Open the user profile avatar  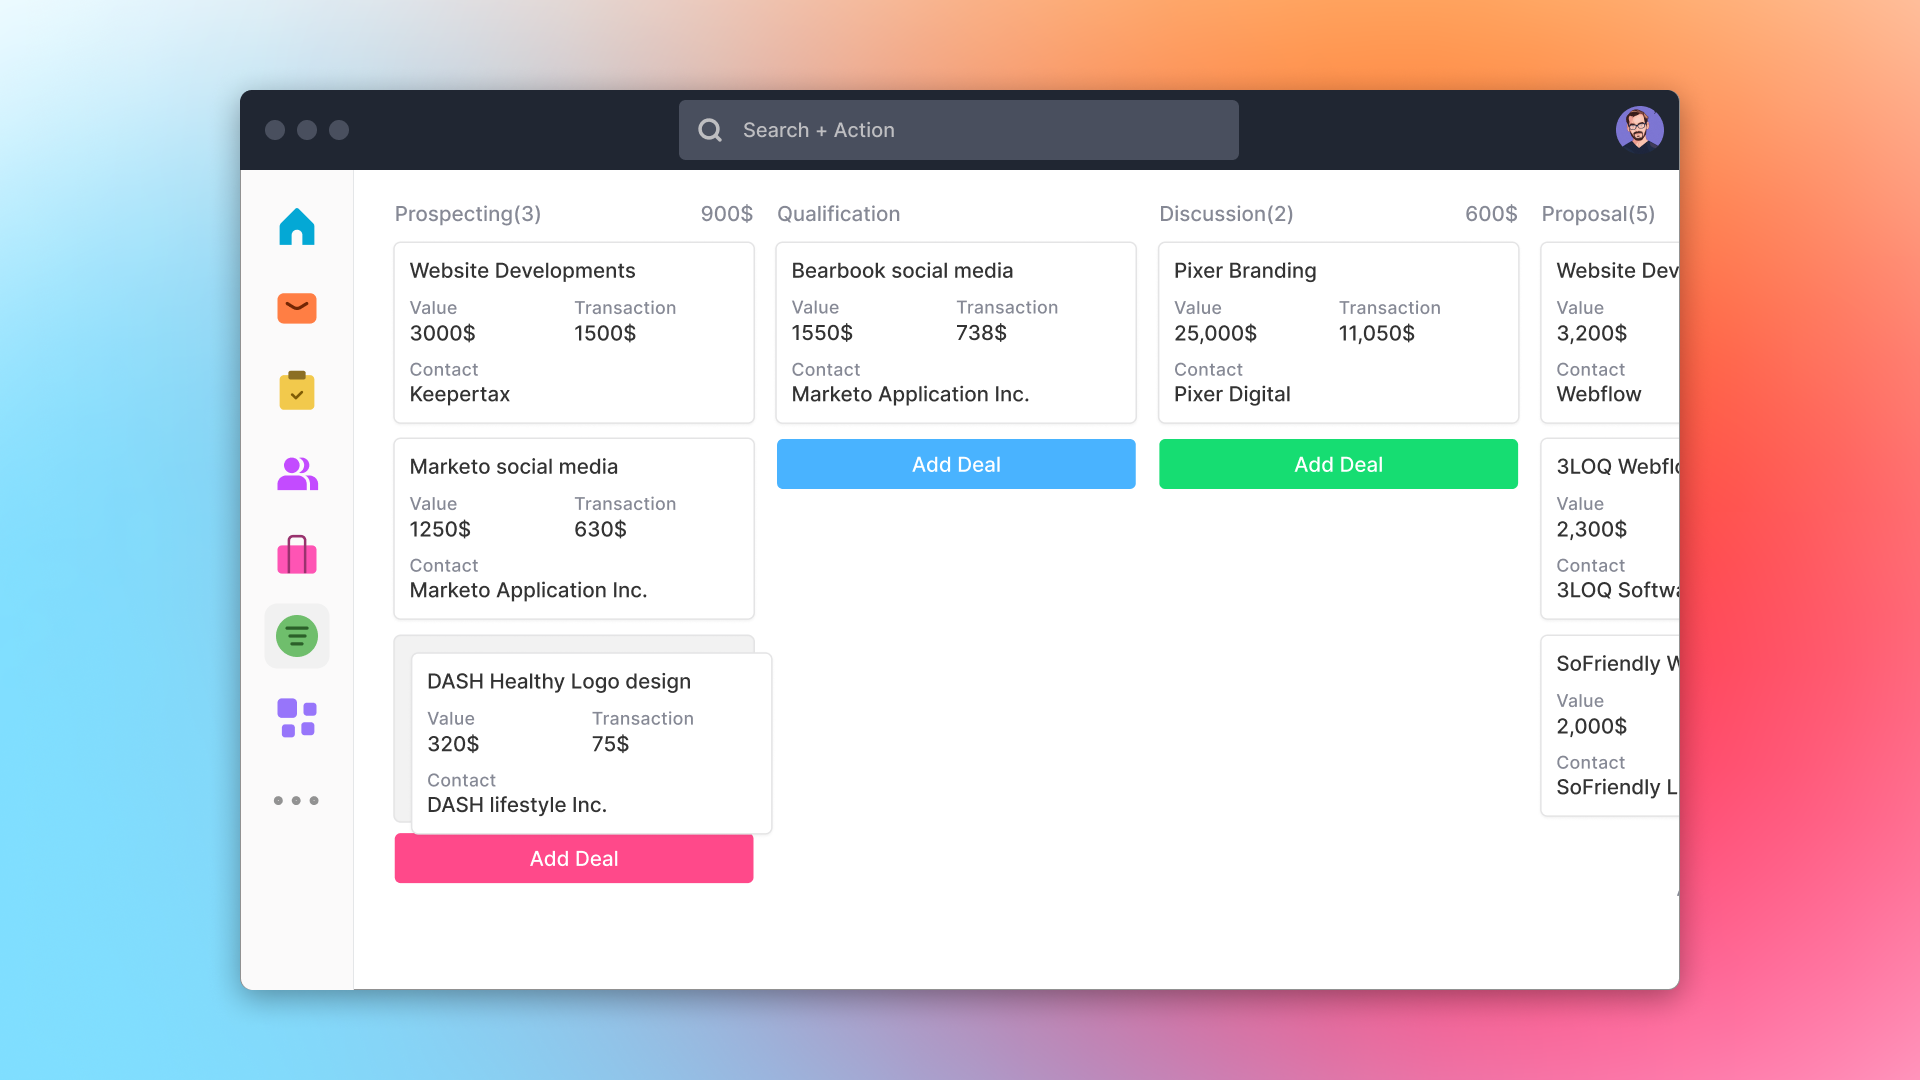1639,129
